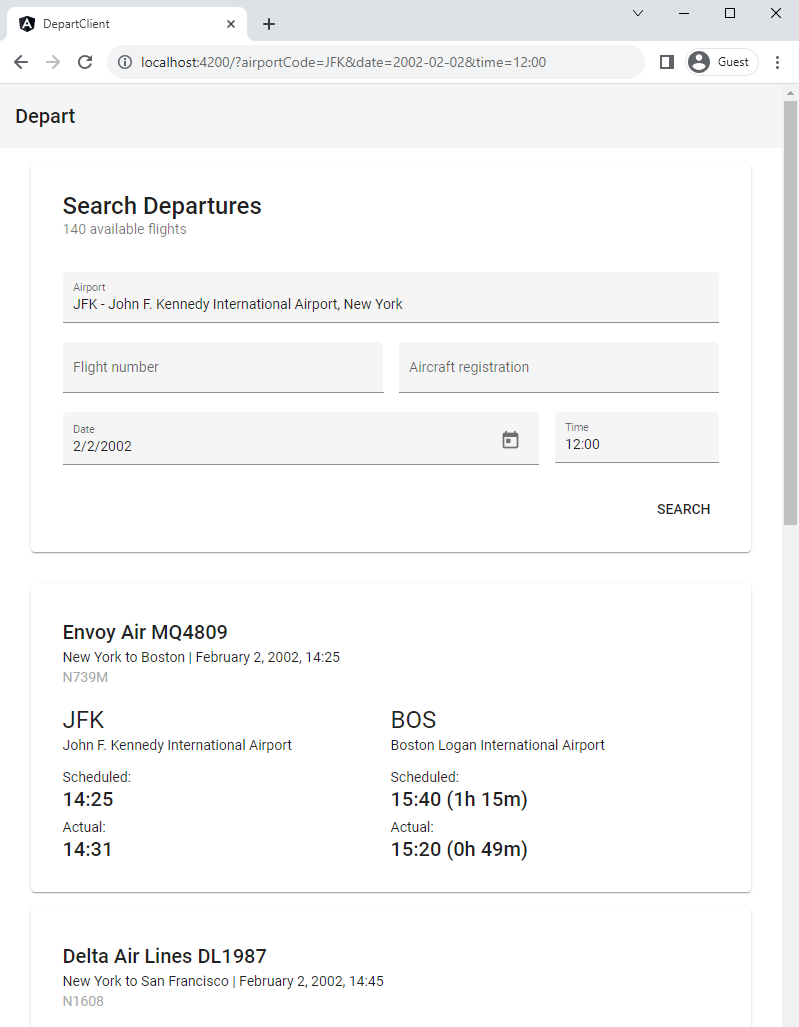Viewport: 799px width, 1027px height.
Task: Open the Guest profile button
Action: point(722,62)
